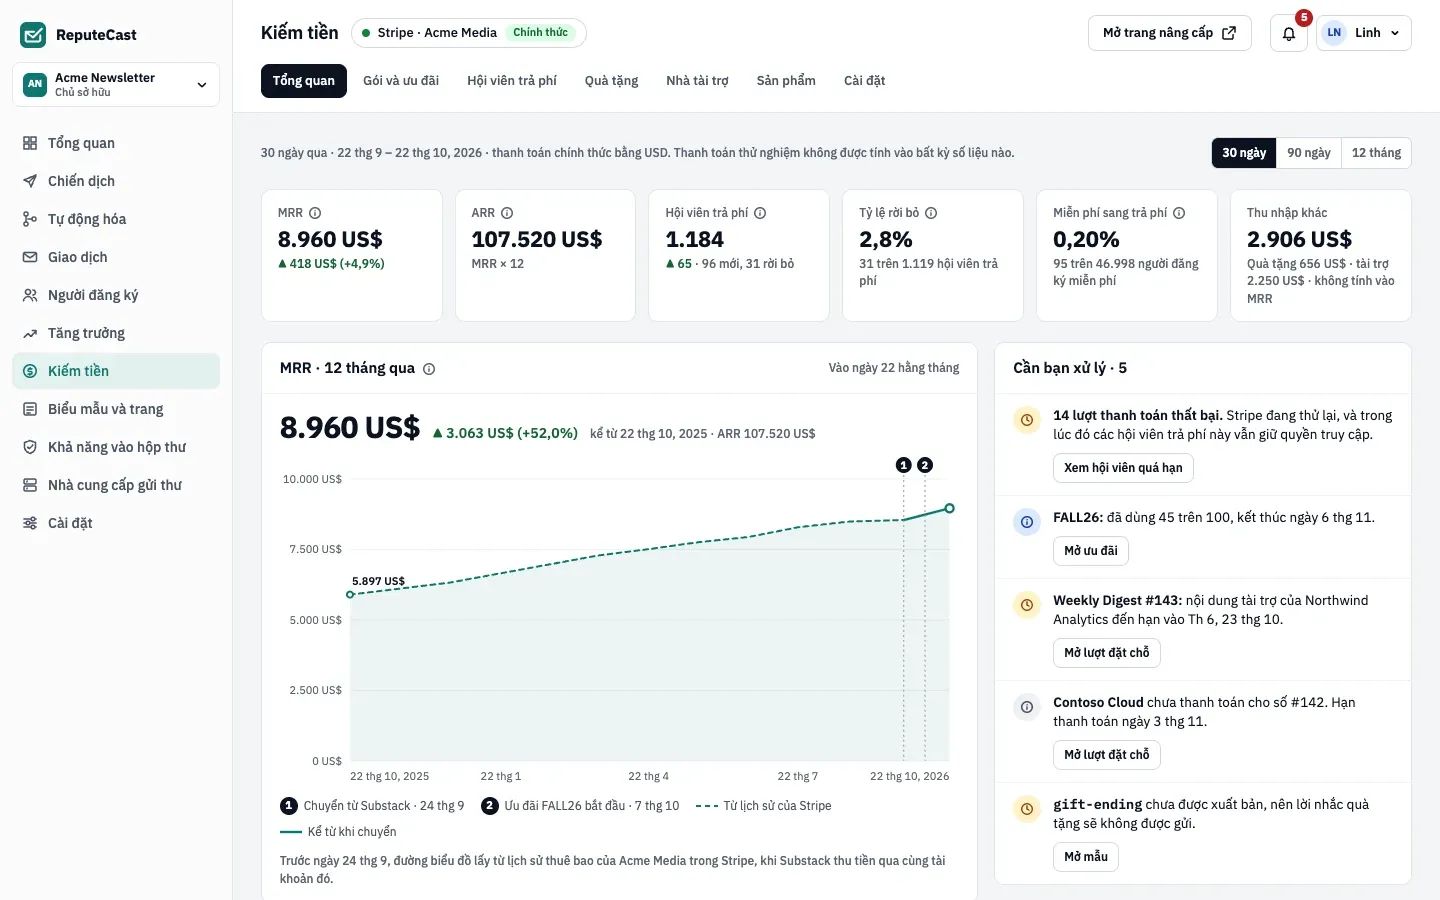Click chart marker 2 on the MRR graph
This screenshot has width=1440, height=900.
[925, 465]
